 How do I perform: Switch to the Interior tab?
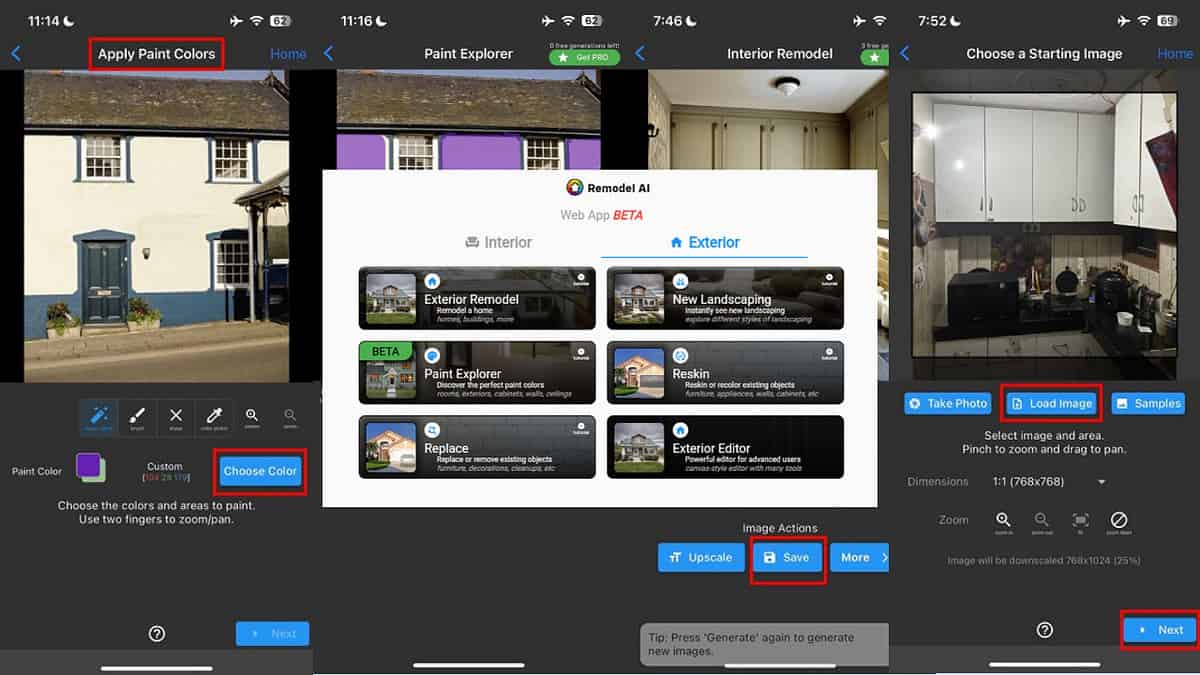pyautogui.click(x=498, y=242)
